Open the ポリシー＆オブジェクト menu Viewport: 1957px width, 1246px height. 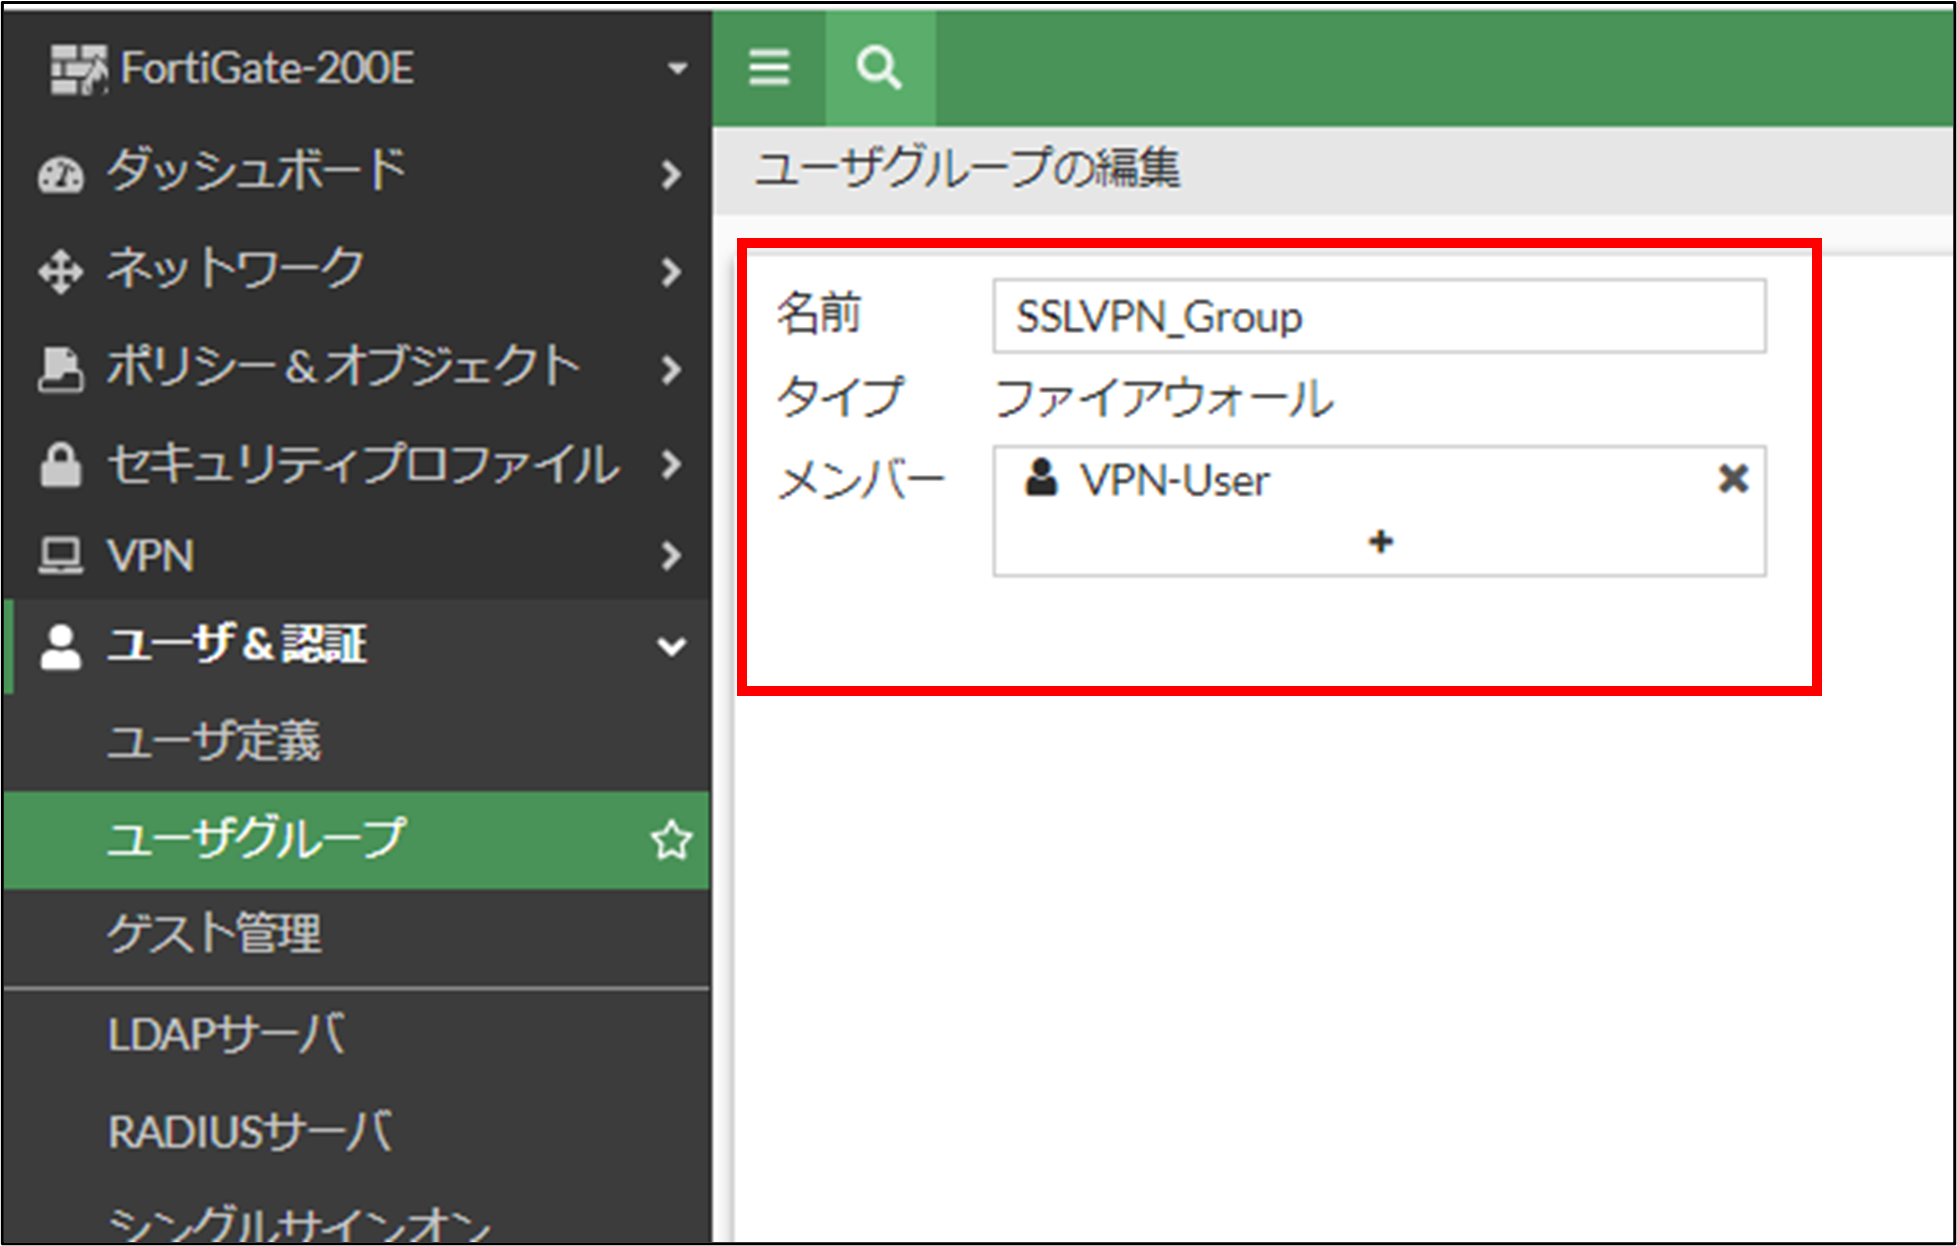point(356,368)
